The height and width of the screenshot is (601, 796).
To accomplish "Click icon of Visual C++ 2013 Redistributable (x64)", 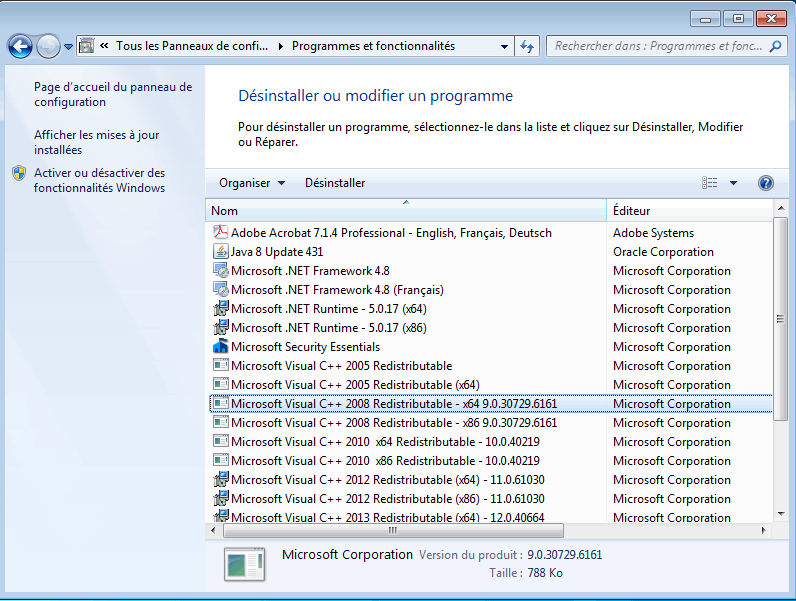I will (x=220, y=517).
